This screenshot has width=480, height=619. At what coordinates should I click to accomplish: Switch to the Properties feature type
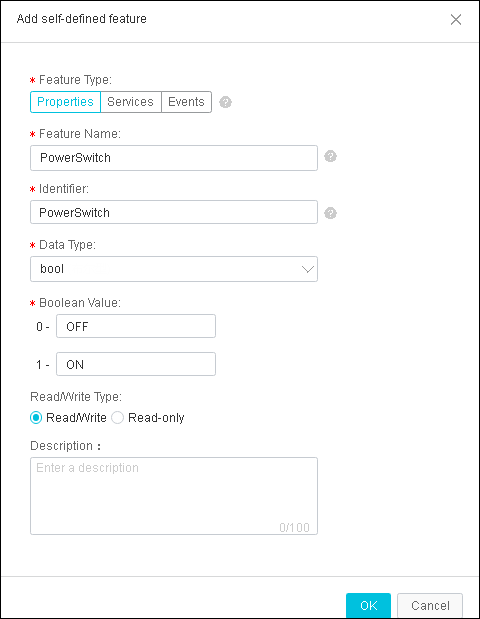(x=66, y=102)
